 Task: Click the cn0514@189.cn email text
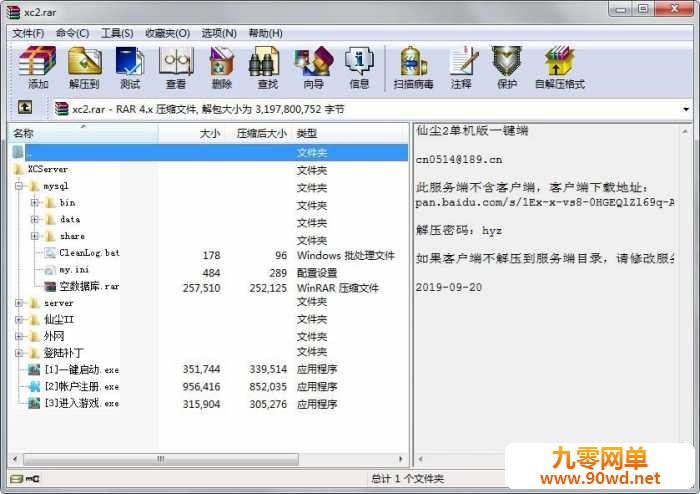[x=459, y=160]
